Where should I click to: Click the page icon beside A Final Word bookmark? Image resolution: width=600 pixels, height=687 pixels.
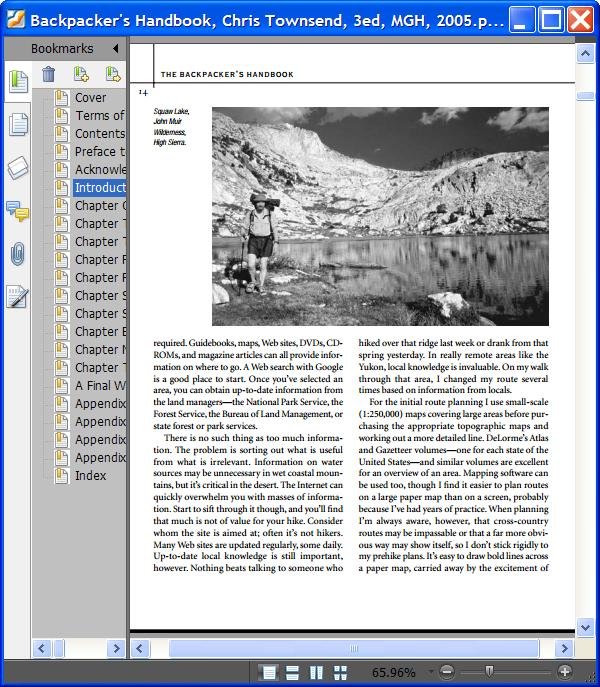tap(61, 386)
